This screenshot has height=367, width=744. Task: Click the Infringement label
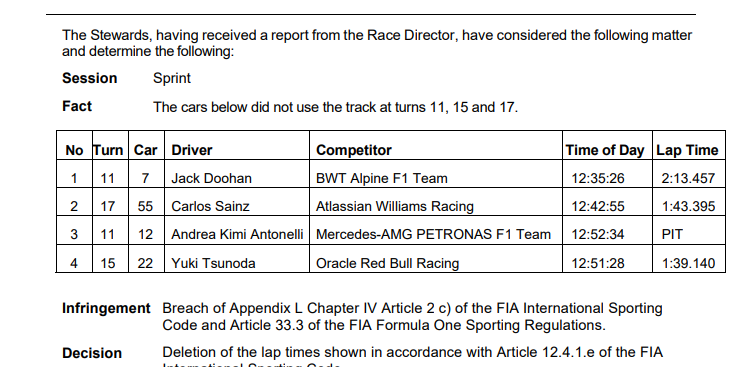pos(106,309)
